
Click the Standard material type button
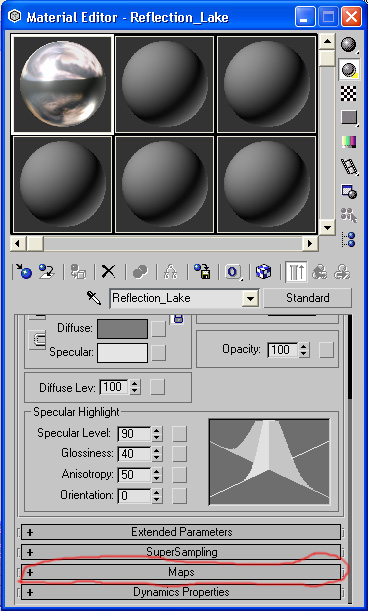308,298
